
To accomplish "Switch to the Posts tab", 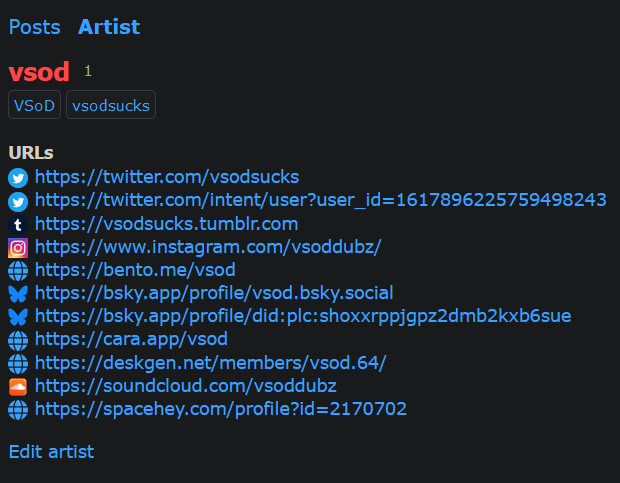I will 34,27.
